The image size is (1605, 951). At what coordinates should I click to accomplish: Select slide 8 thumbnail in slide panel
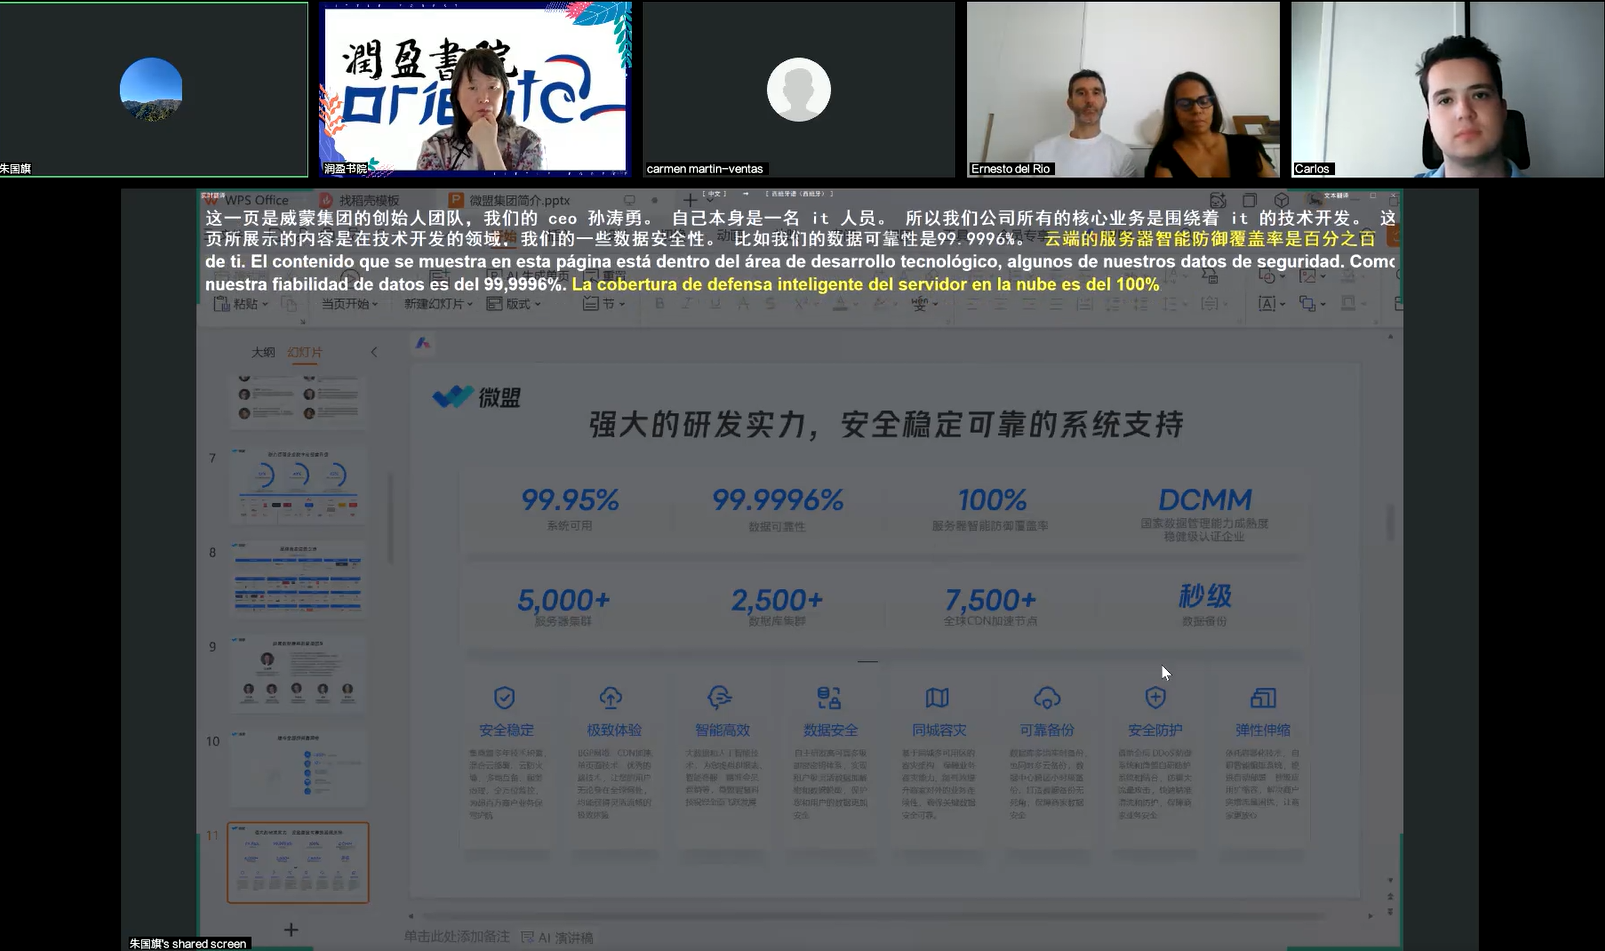click(x=298, y=578)
